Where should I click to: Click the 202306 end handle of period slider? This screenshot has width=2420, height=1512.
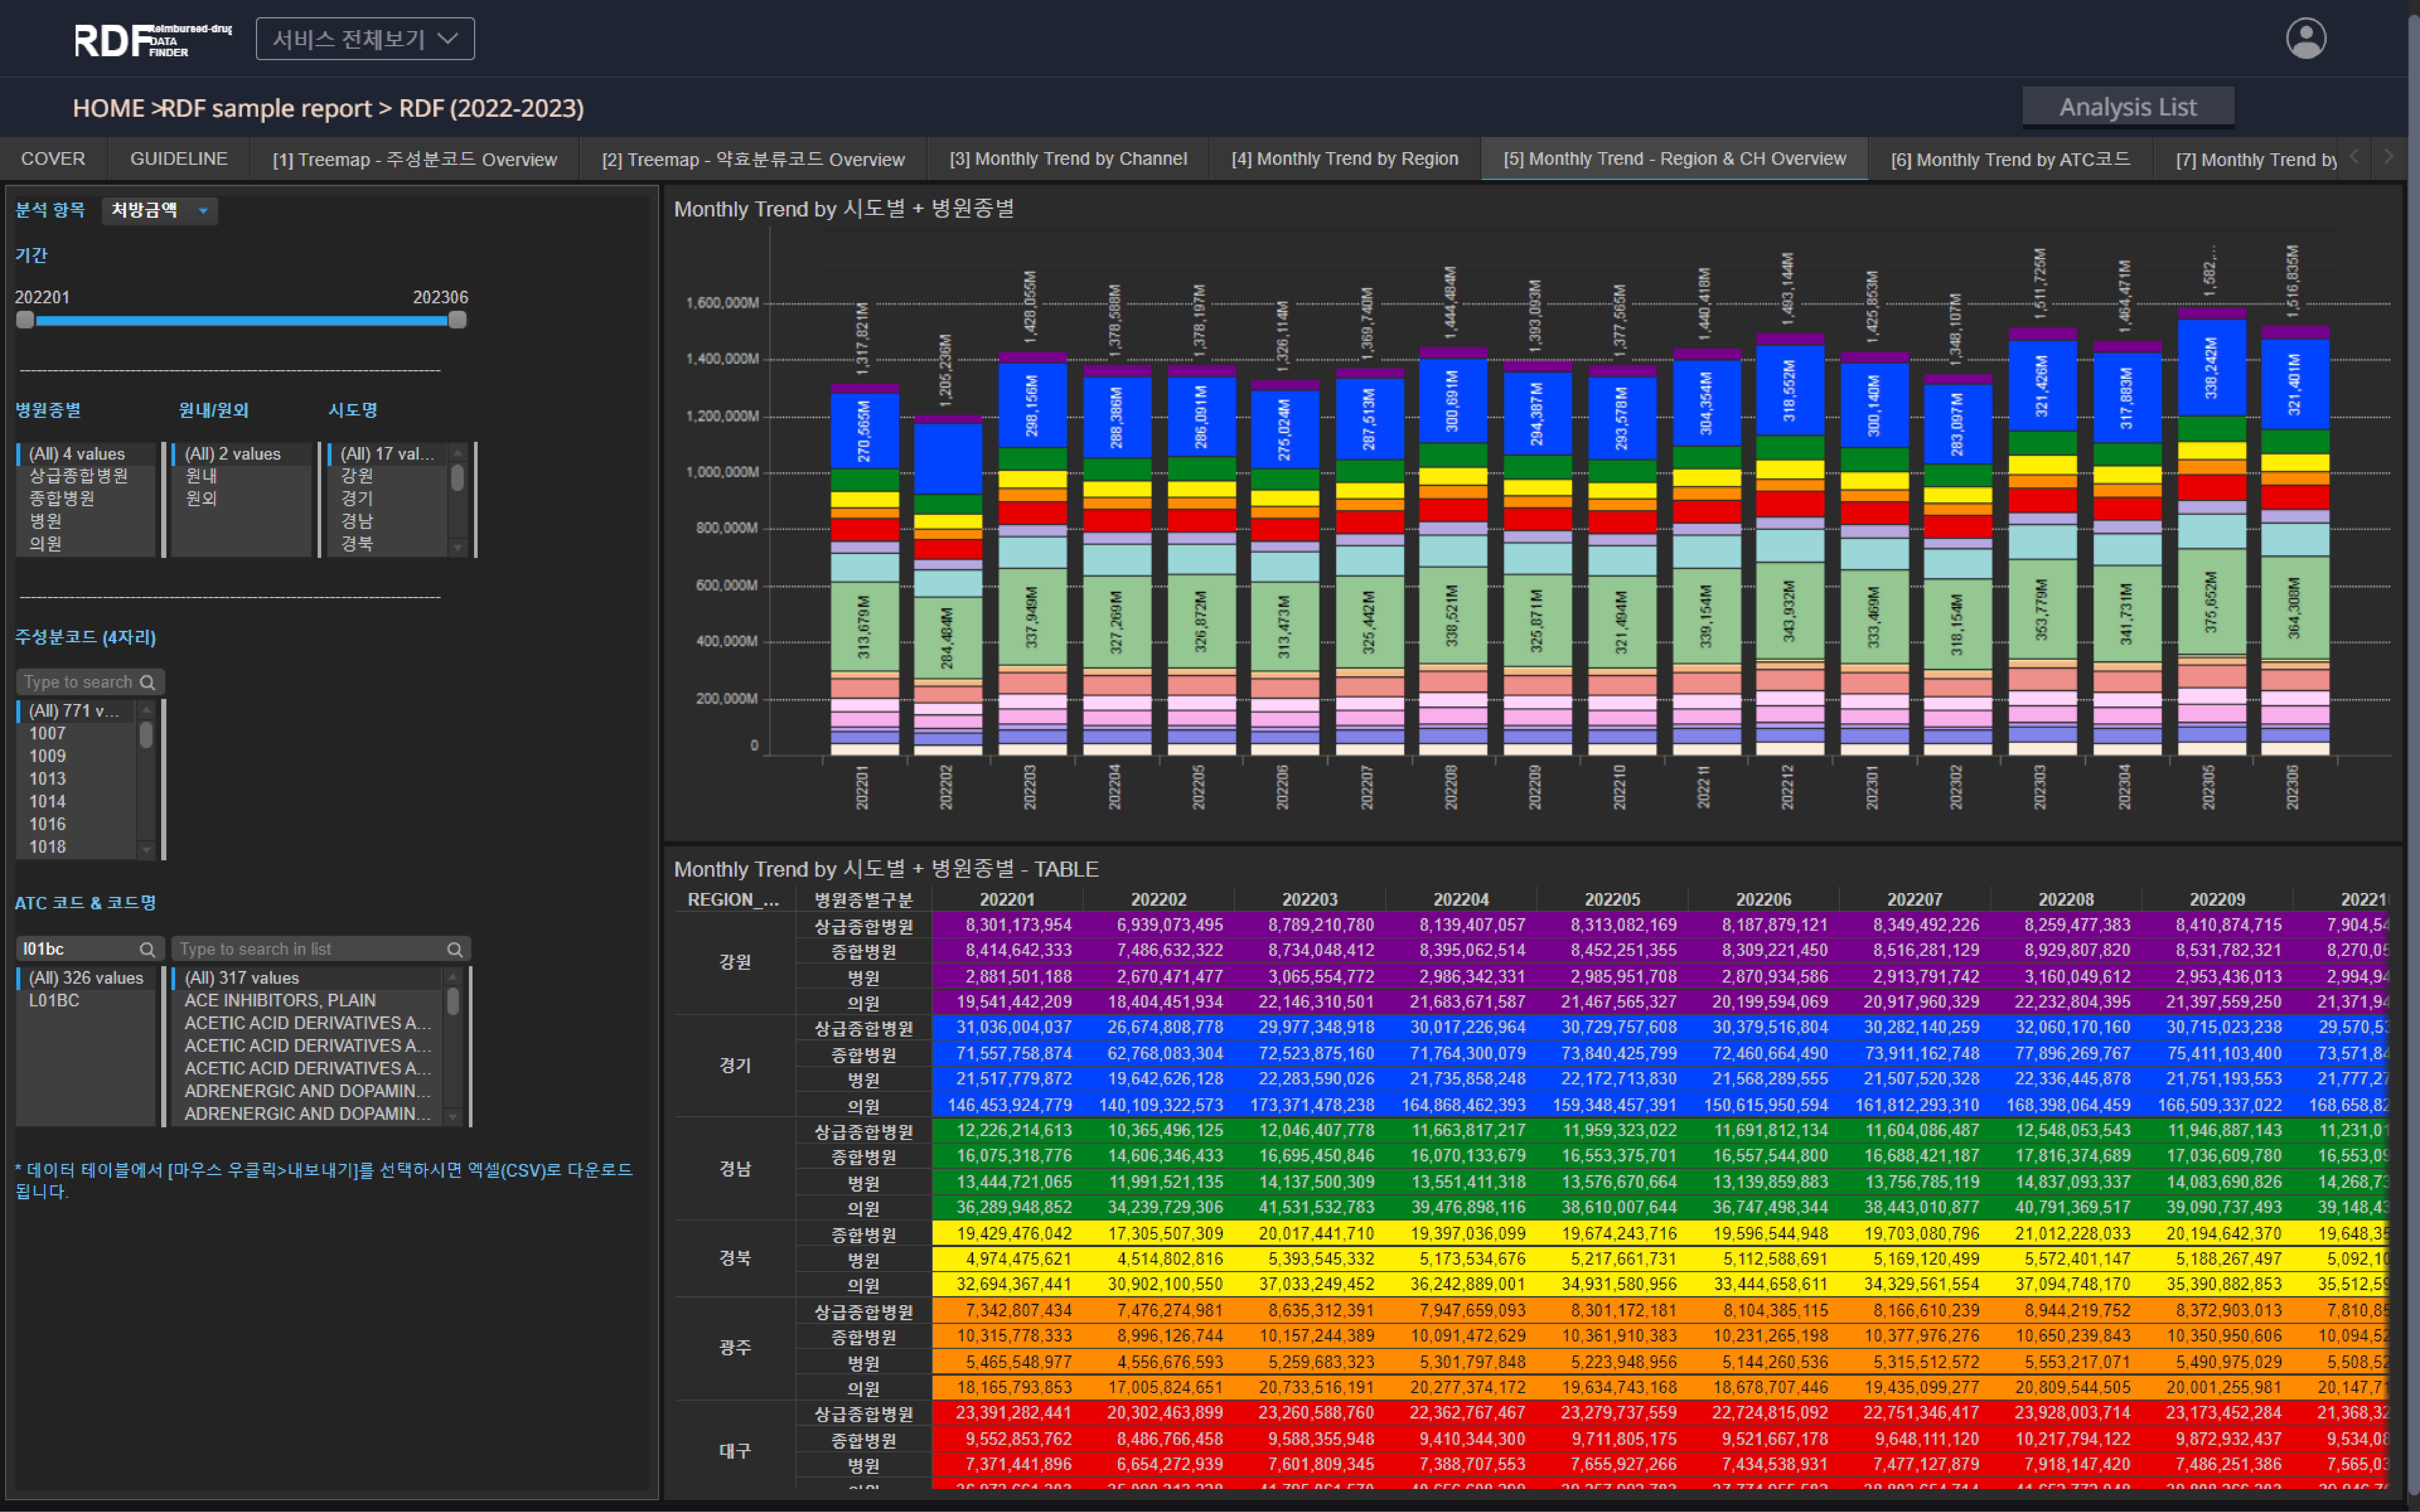(457, 320)
